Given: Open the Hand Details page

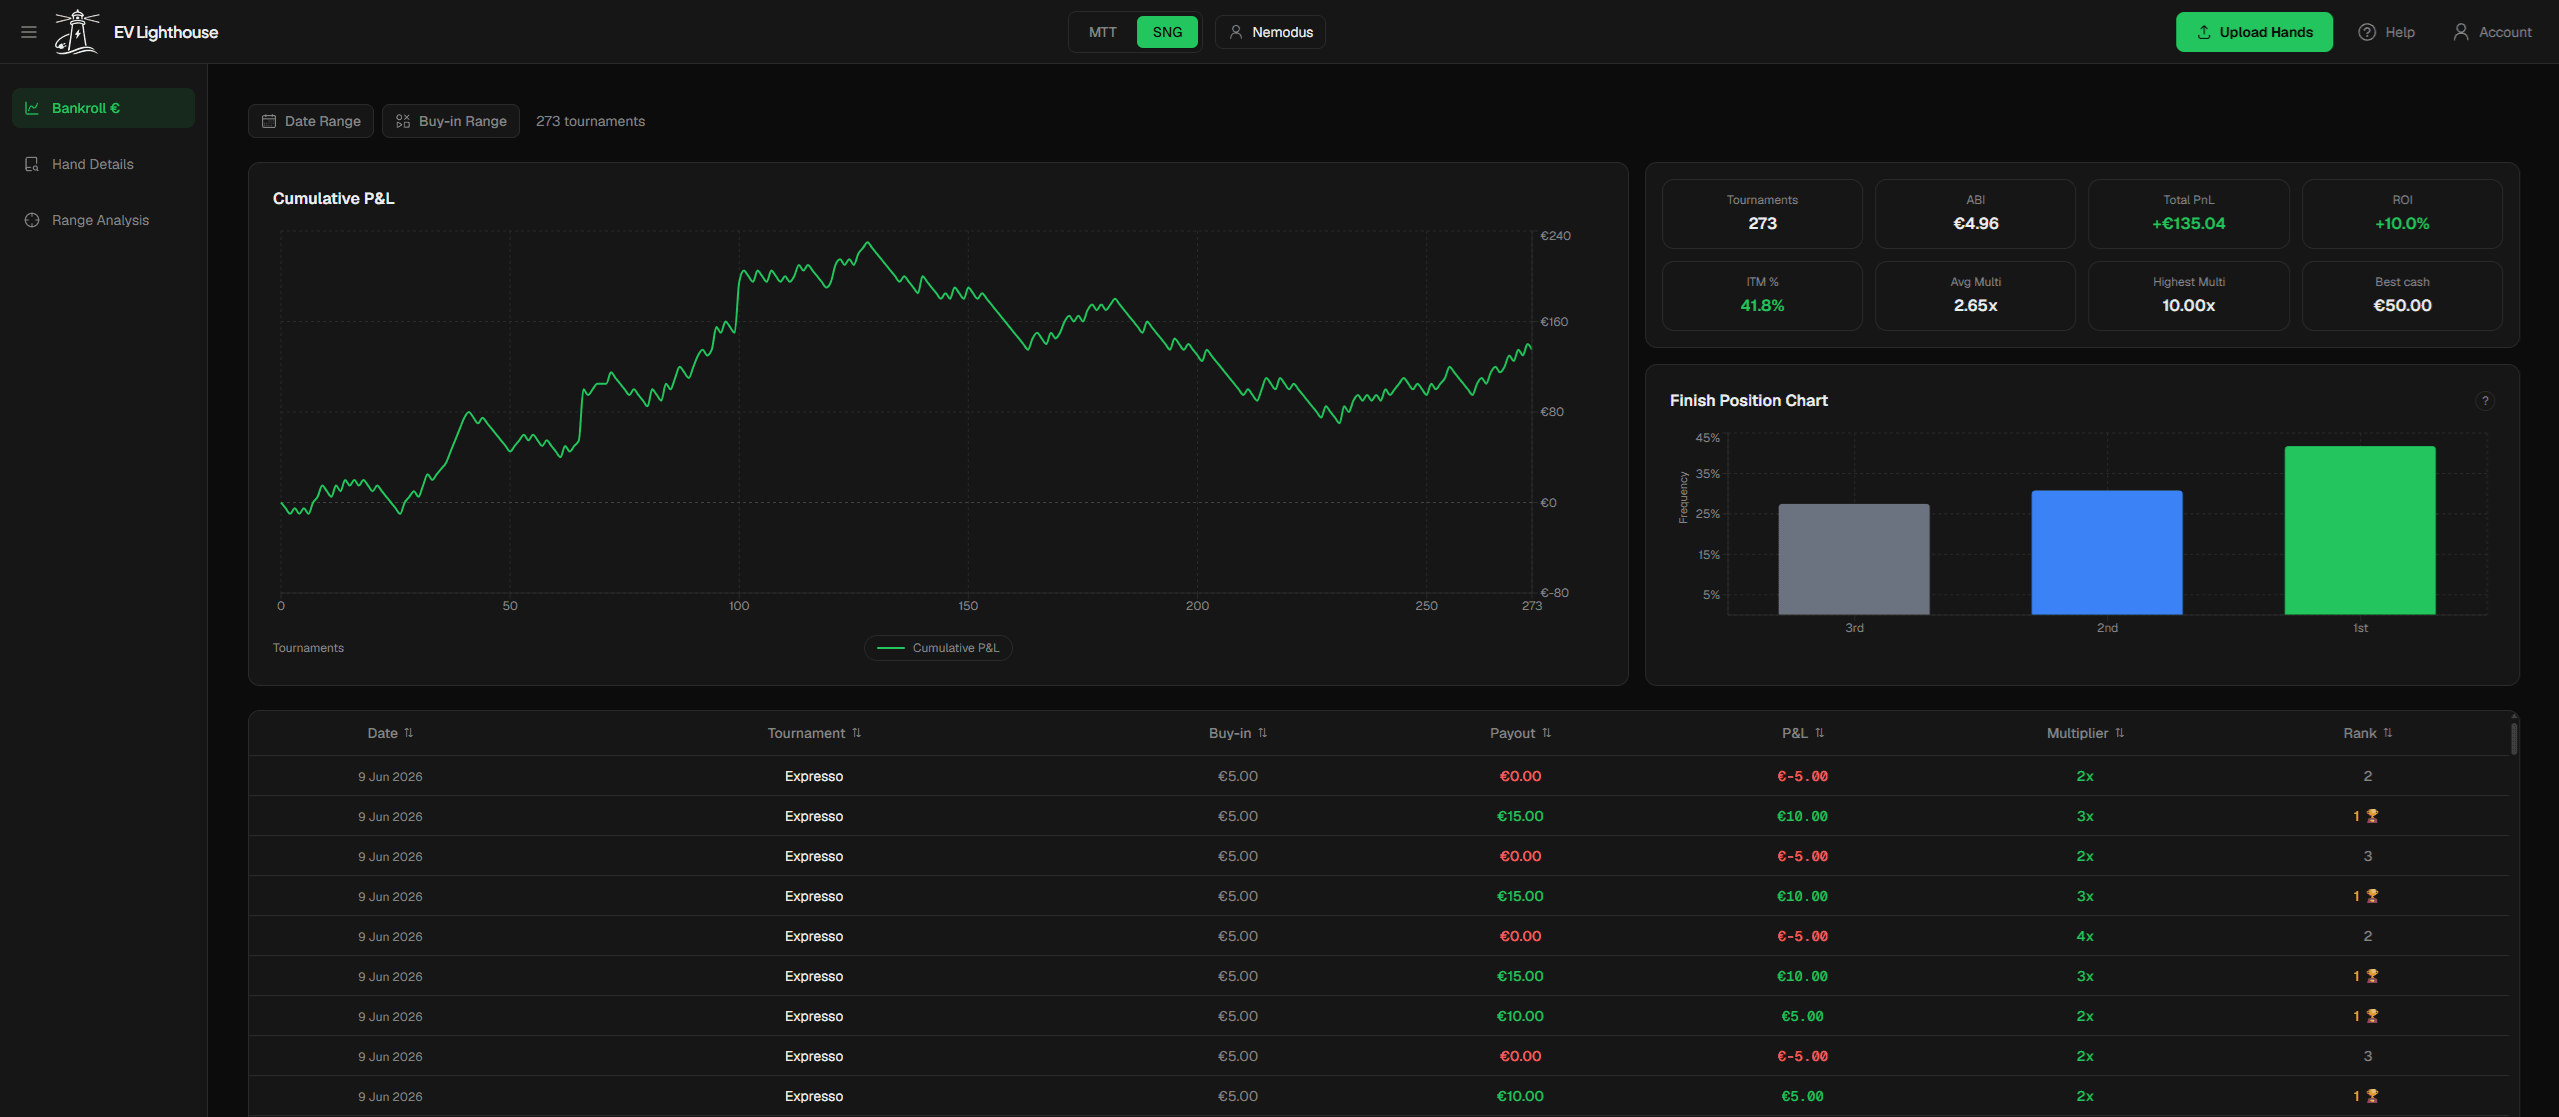Looking at the screenshot, I should click(x=103, y=164).
